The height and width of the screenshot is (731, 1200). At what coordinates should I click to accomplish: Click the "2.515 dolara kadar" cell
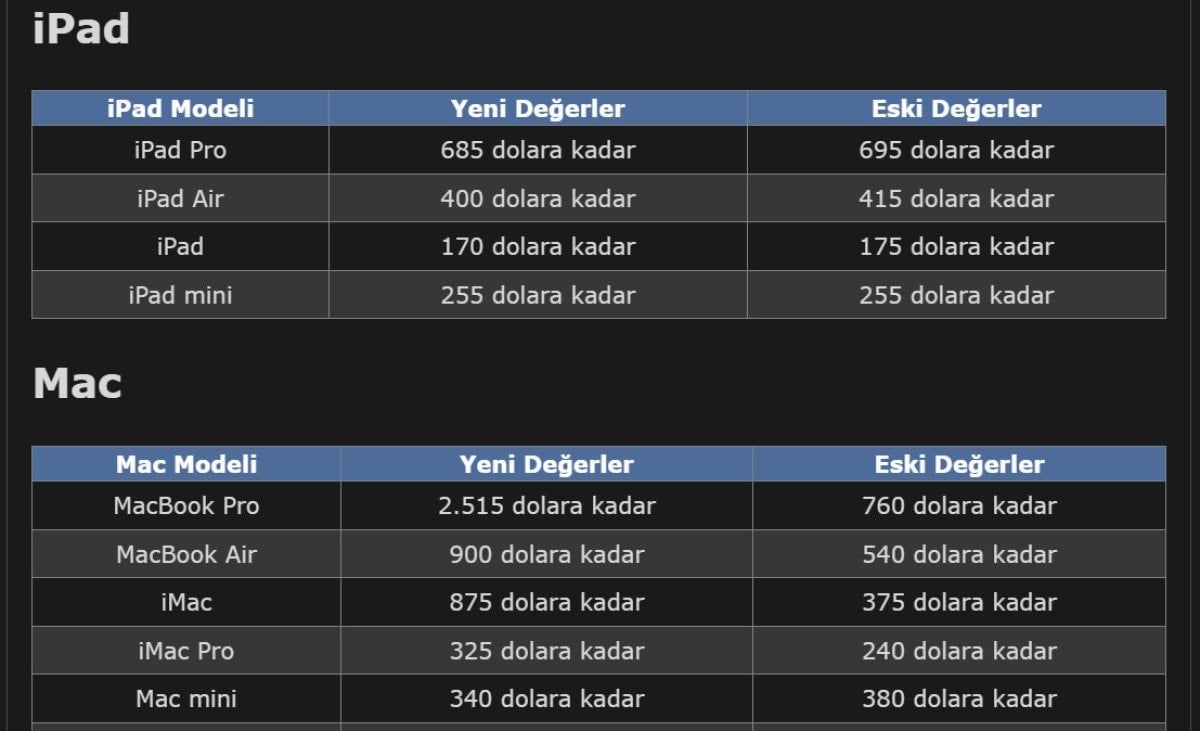click(546, 506)
